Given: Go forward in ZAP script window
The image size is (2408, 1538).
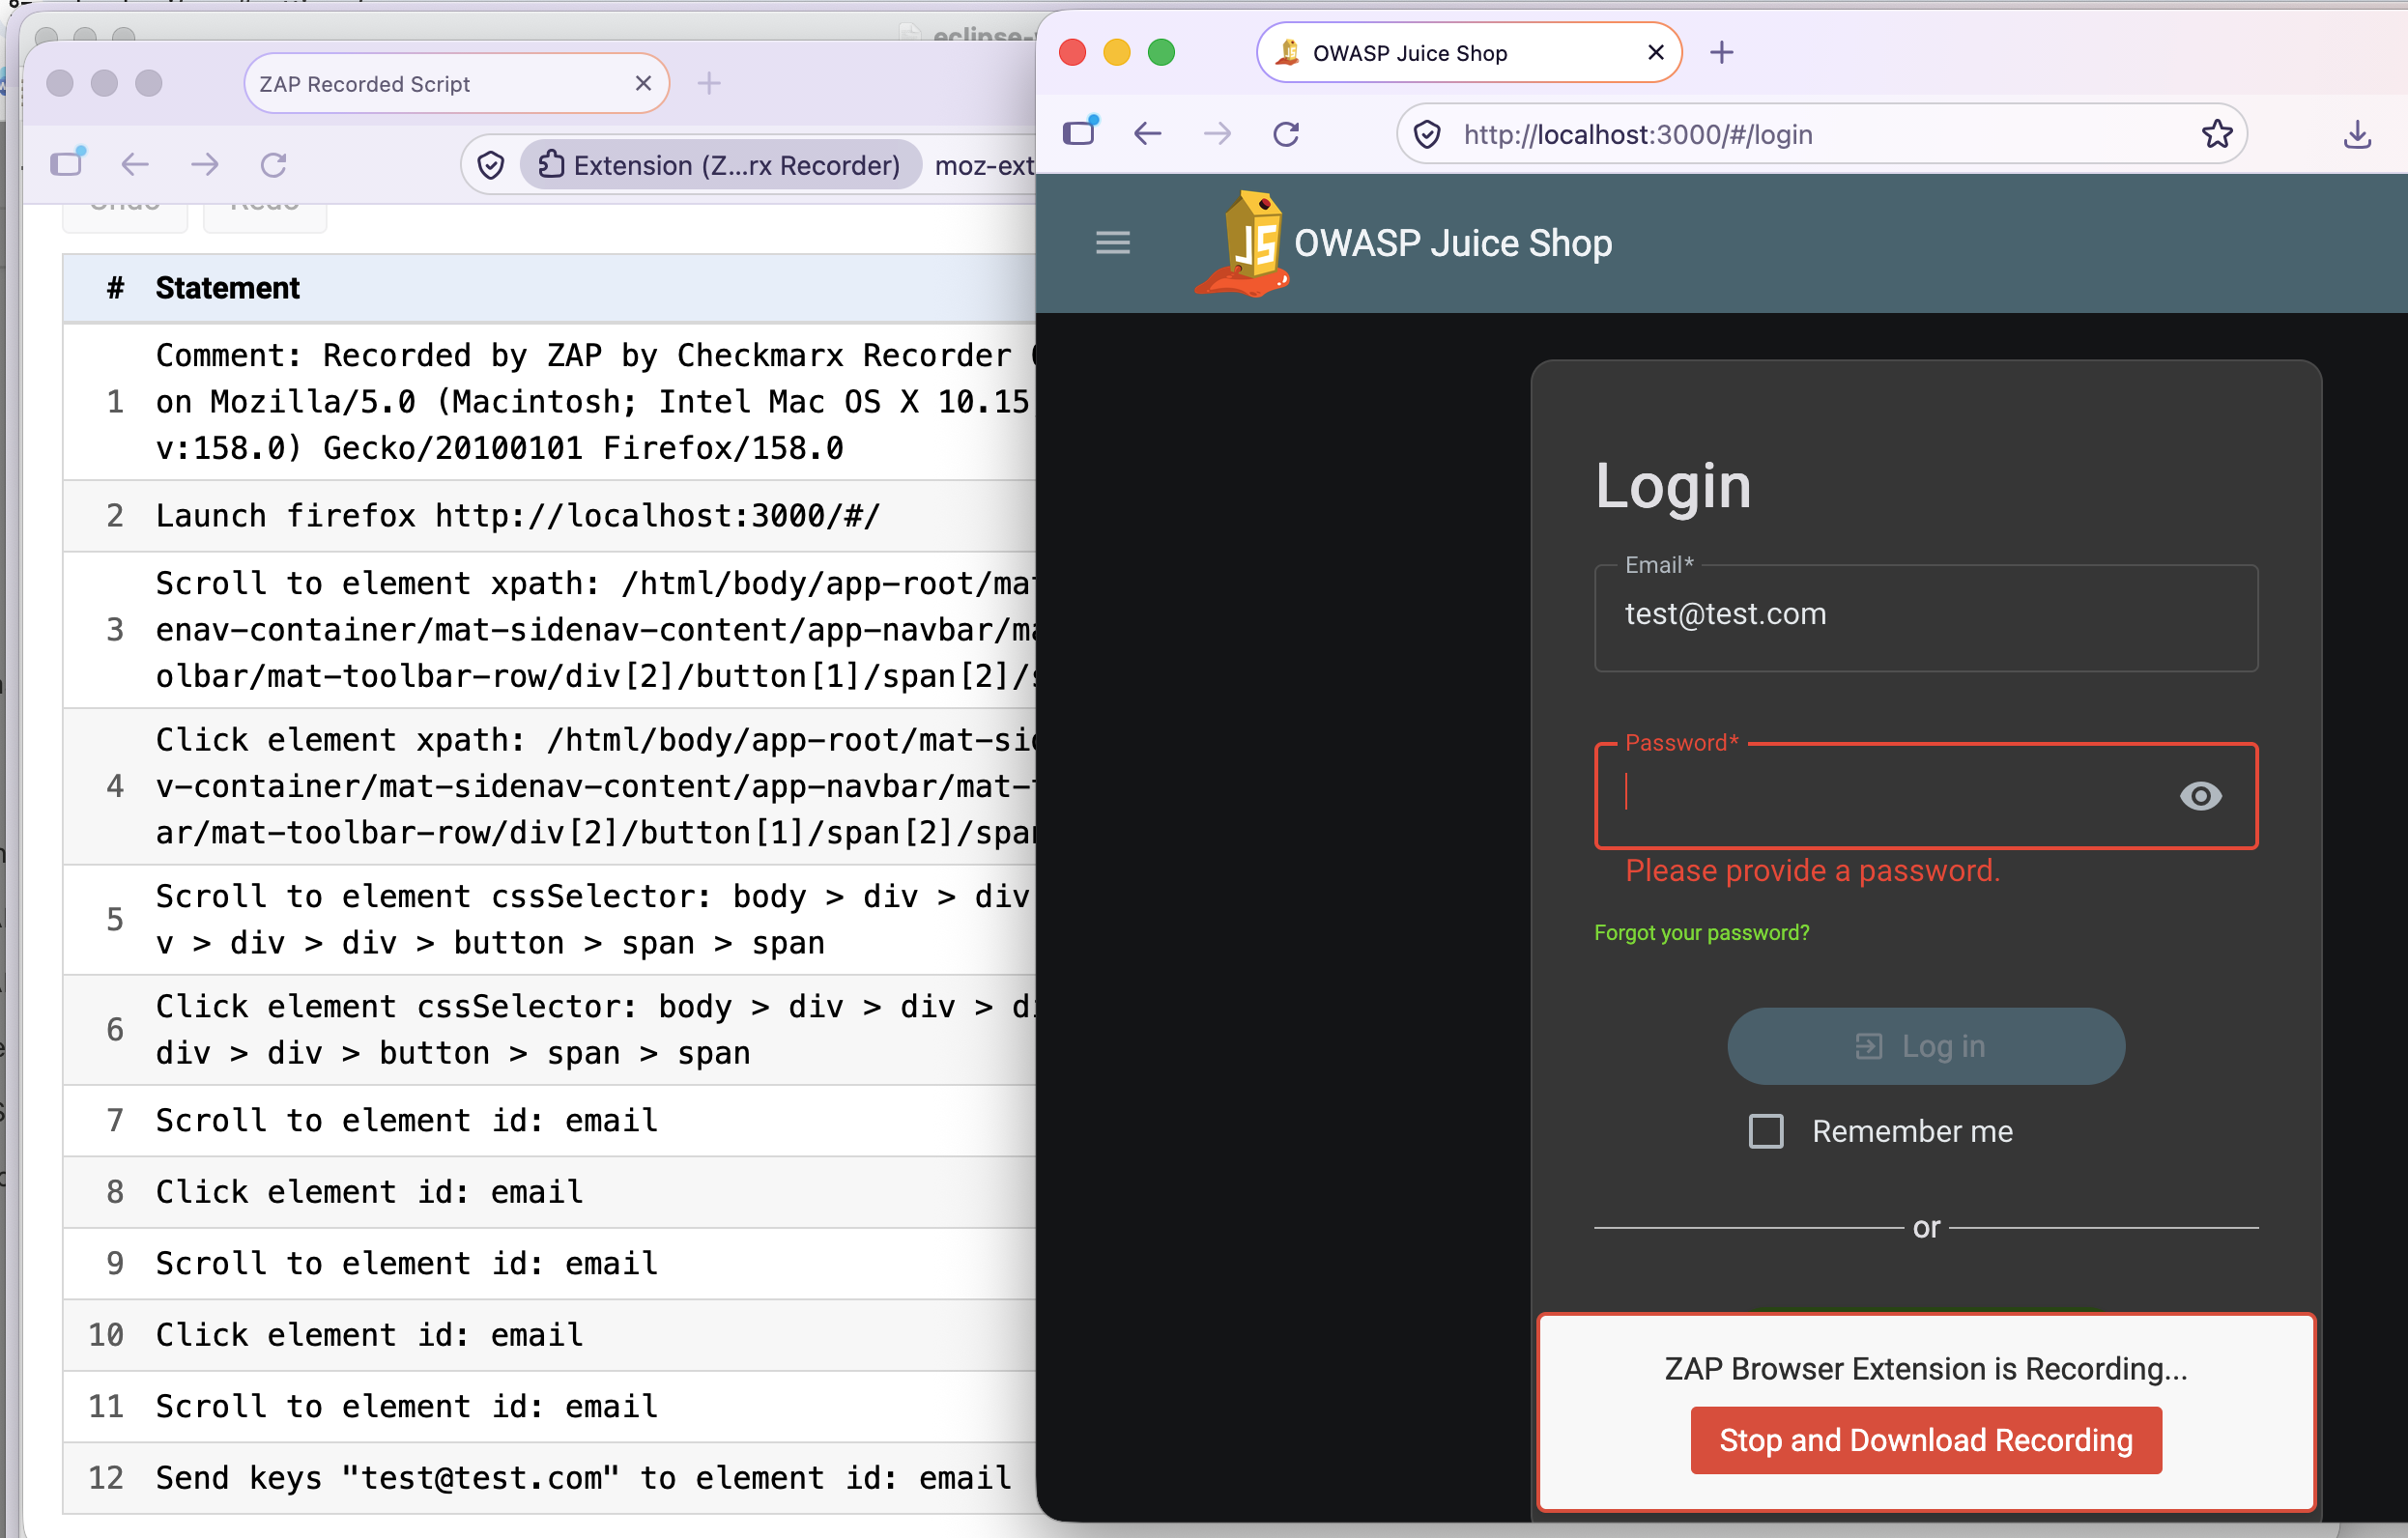Looking at the screenshot, I should pos(204,165).
